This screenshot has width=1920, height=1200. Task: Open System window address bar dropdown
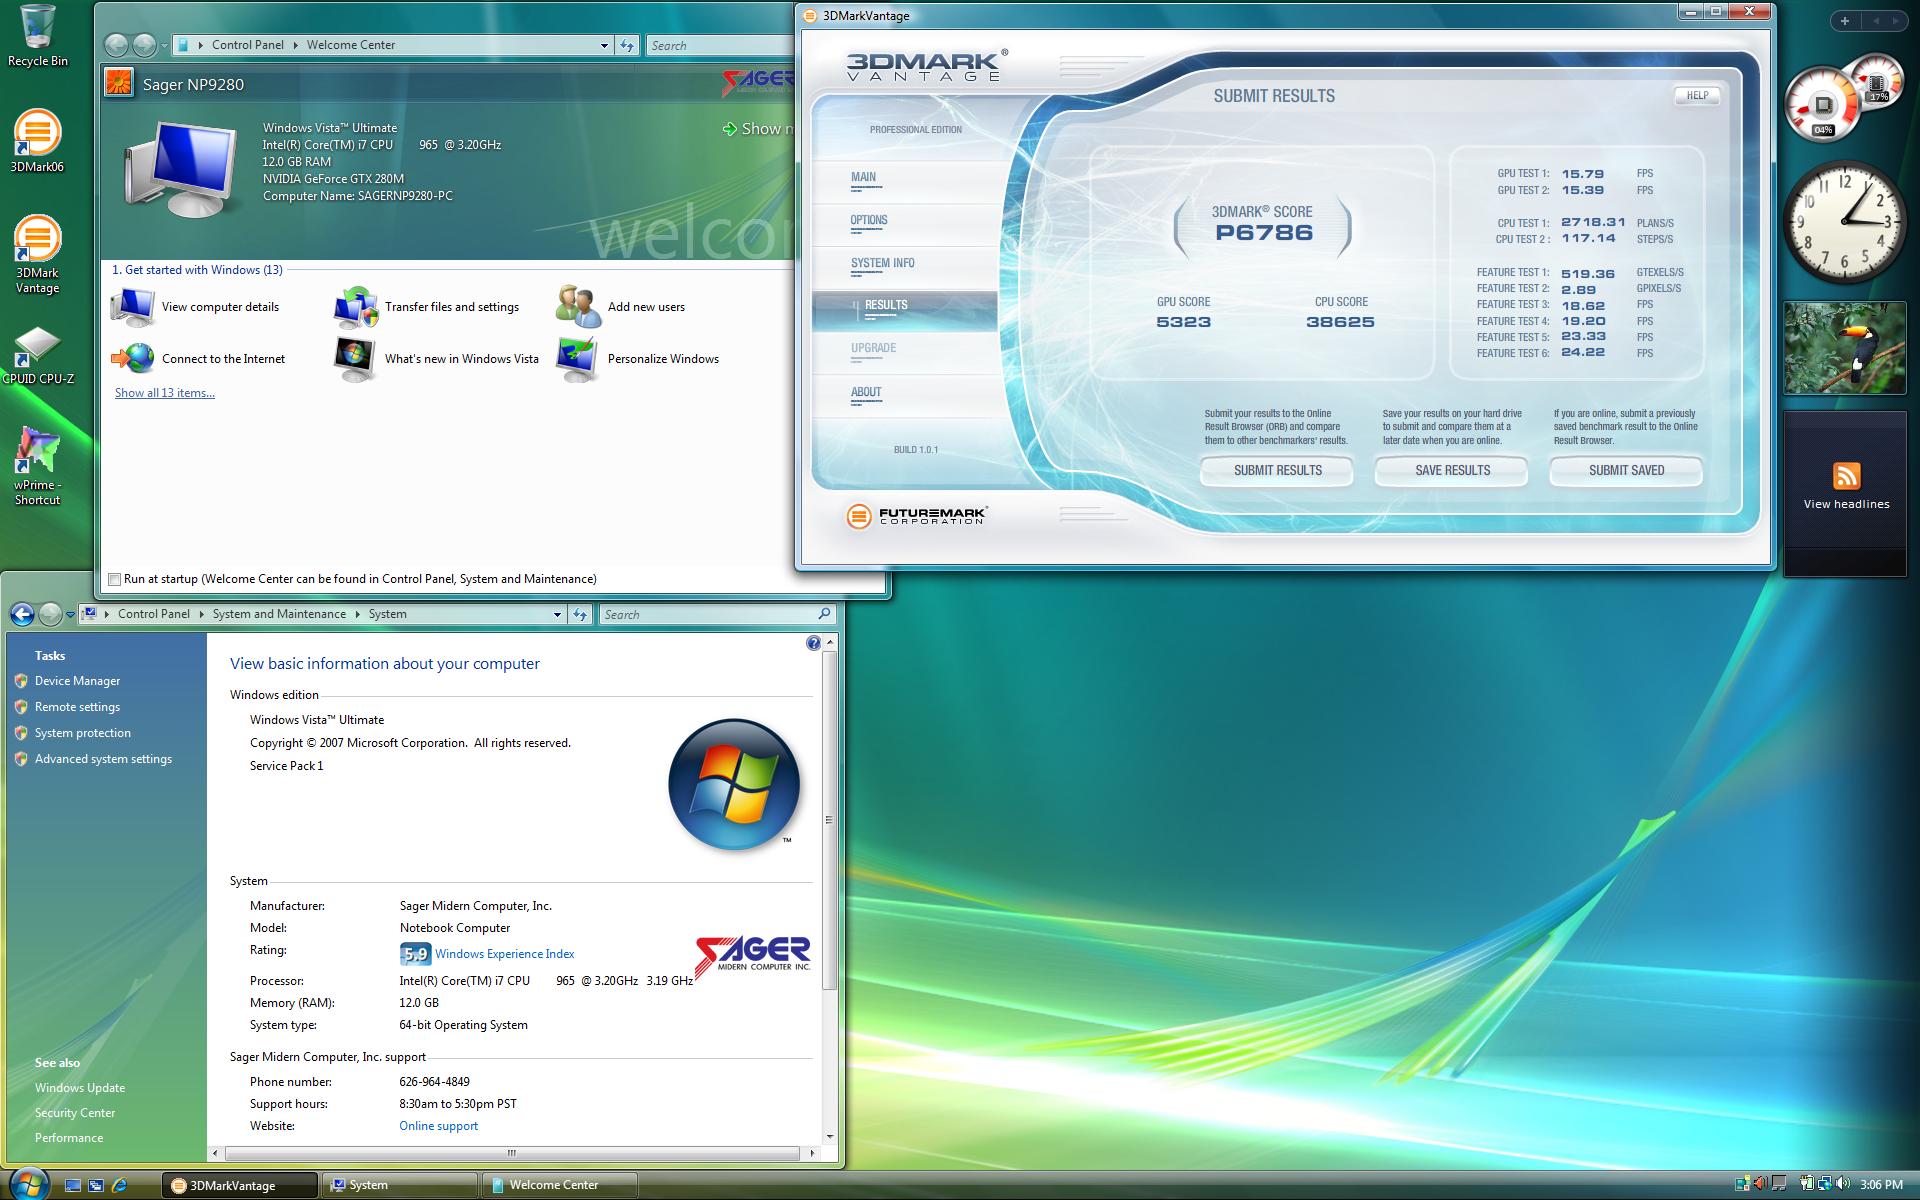click(x=557, y=614)
